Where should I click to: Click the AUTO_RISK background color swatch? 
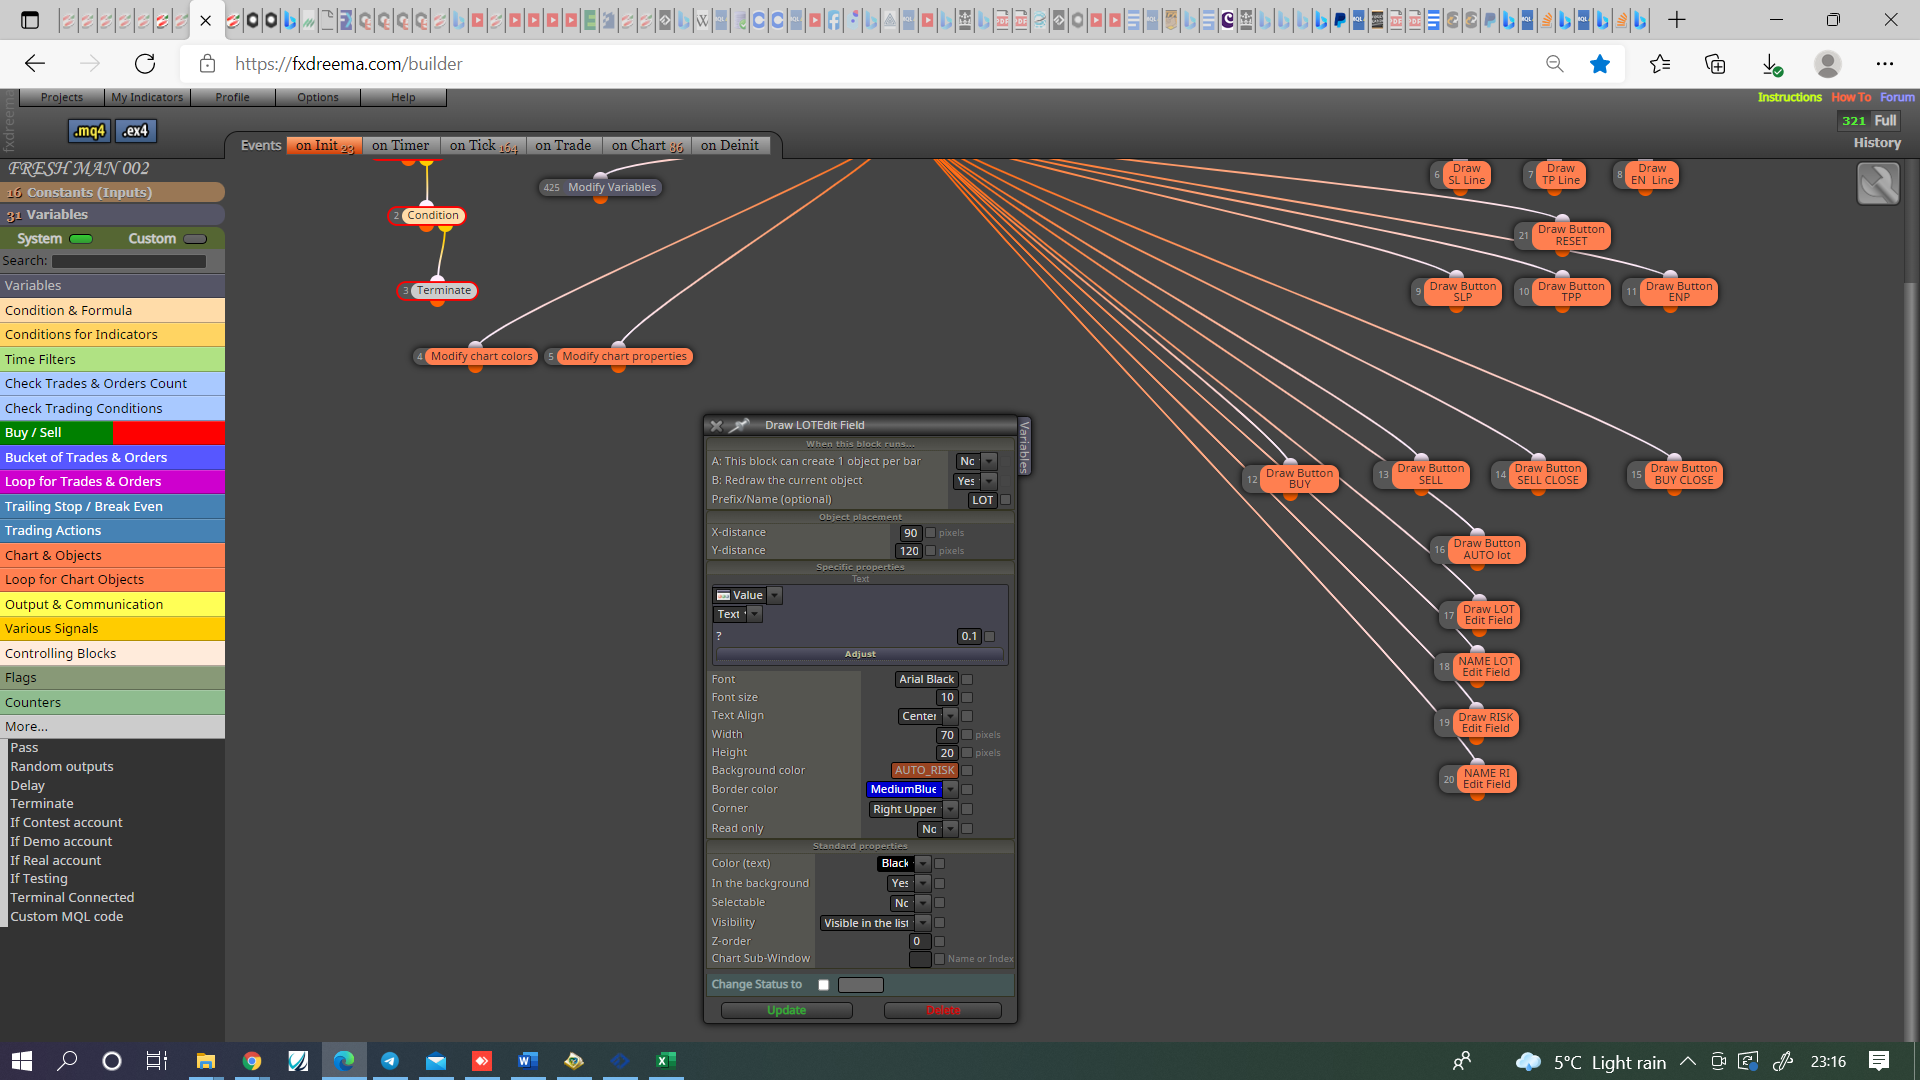coord(924,771)
